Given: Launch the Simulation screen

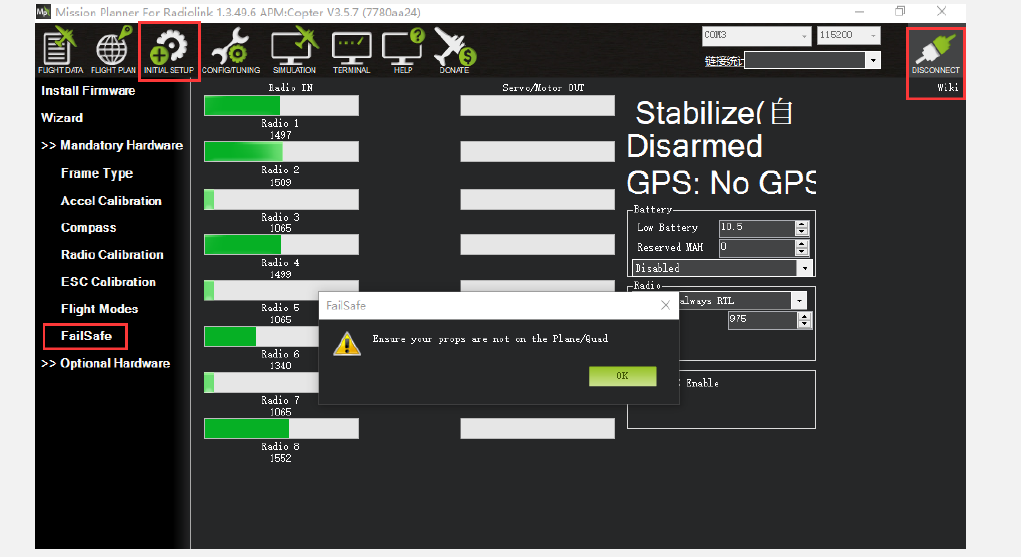Looking at the screenshot, I should point(294,50).
